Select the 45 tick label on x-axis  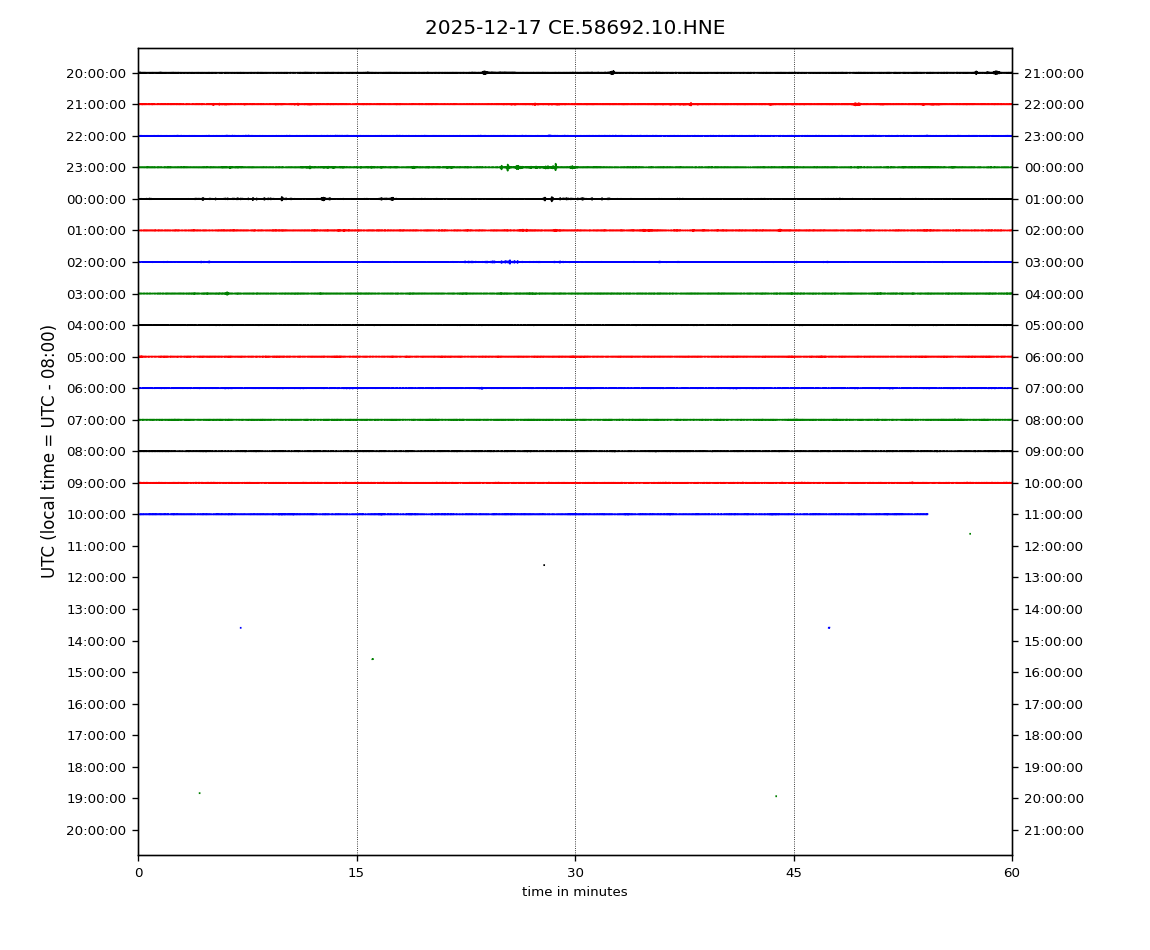click(x=794, y=873)
